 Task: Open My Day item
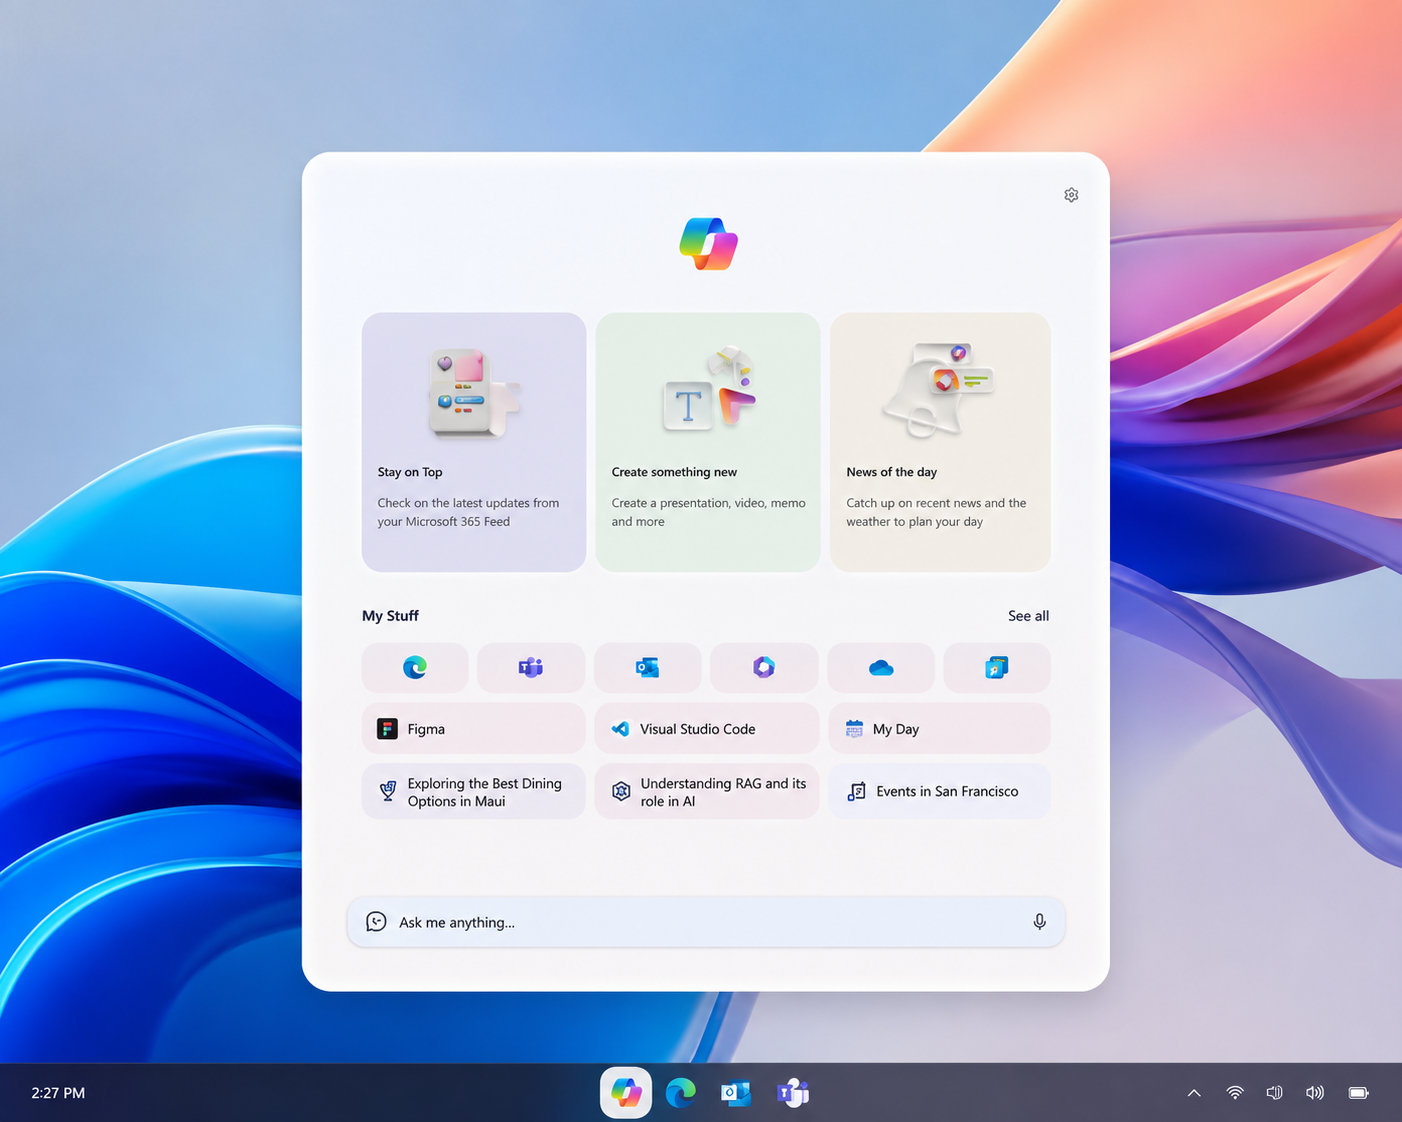pyautogui.click(x=939, y=729)
